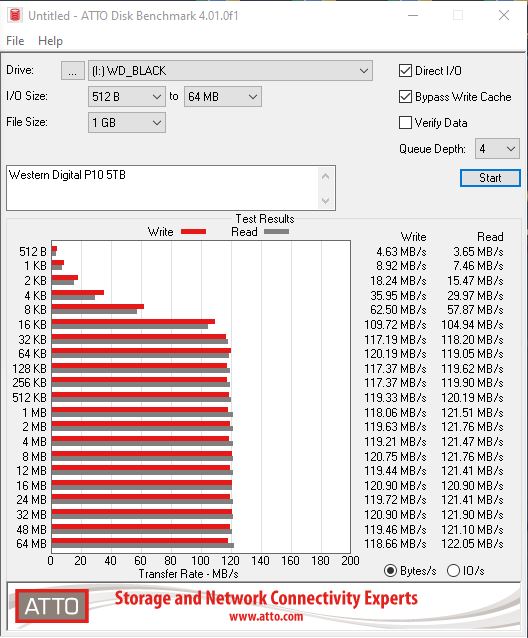Viewport: 528px width, 638px height.
Task: Click the scroll-up arrow in the description box
Action: click(325, 177)
